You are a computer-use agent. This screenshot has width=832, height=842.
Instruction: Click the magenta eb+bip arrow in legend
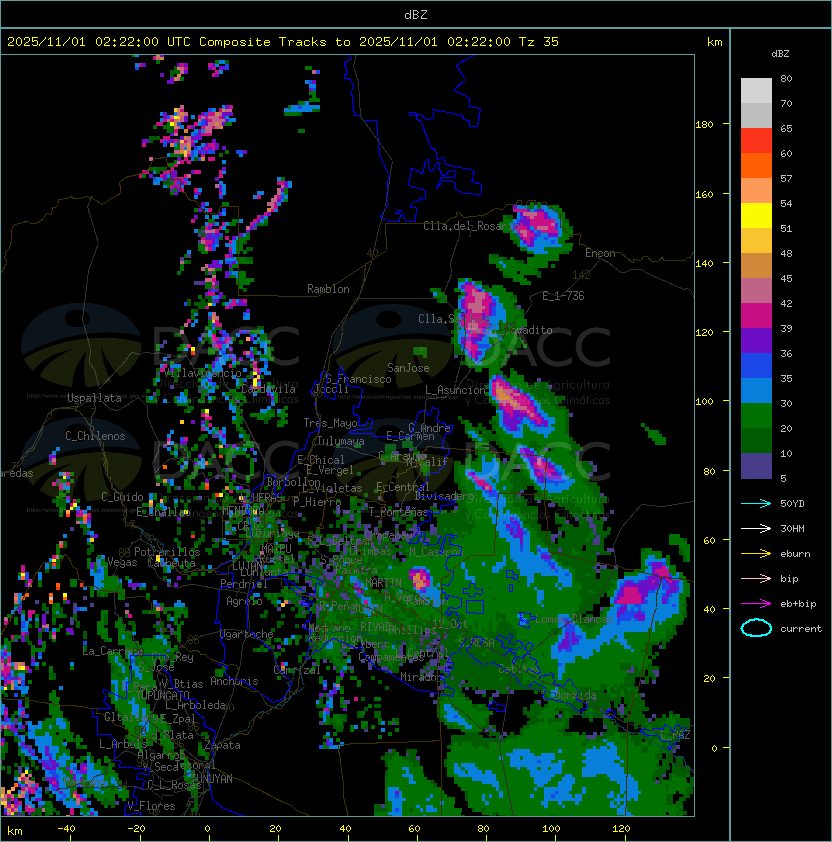coord(756,604)
